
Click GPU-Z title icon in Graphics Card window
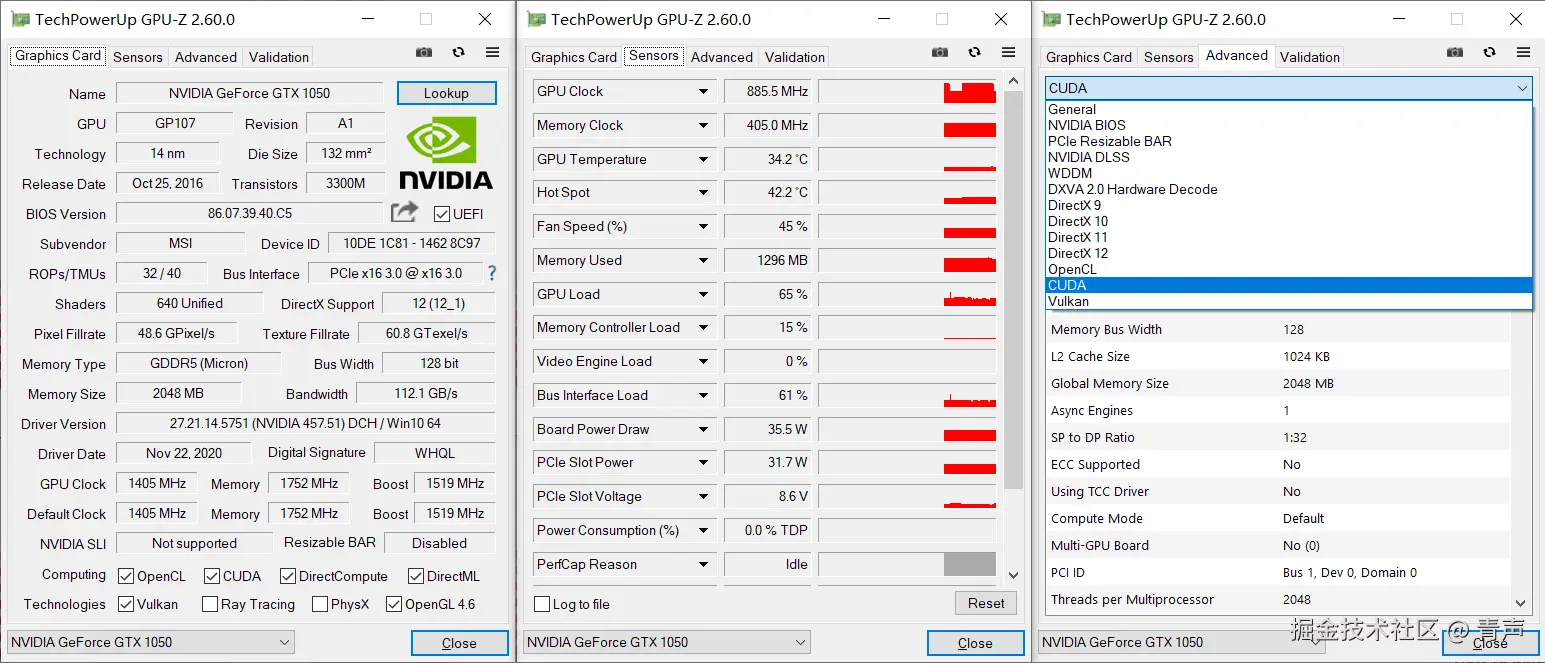point(20,19)
